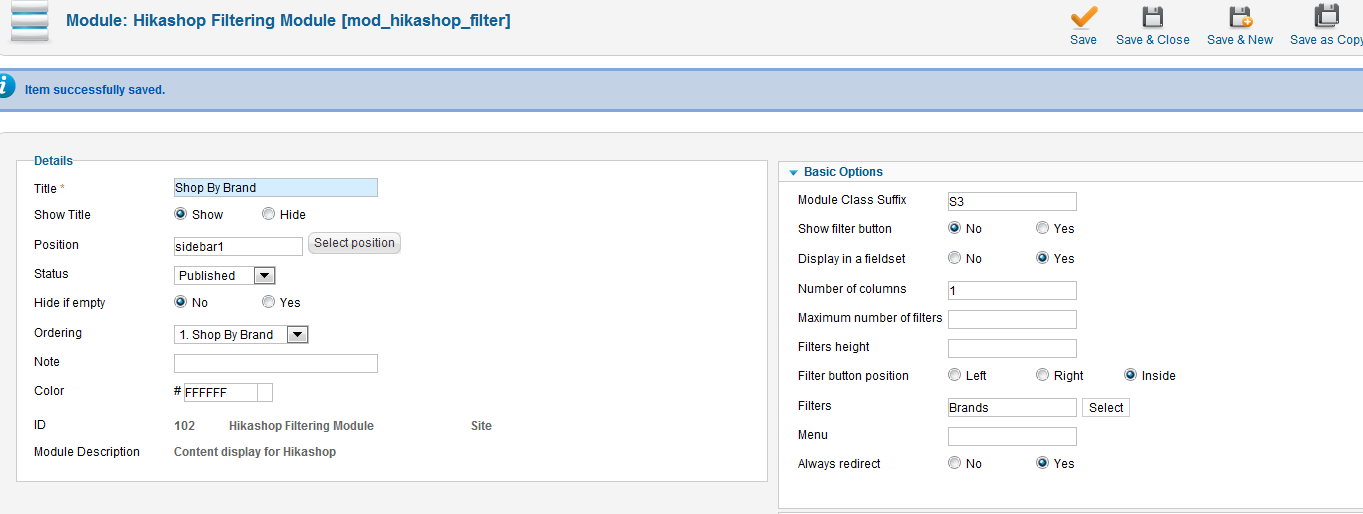
Task: Click the Details fieldset legend
Action: click(53, 160)
